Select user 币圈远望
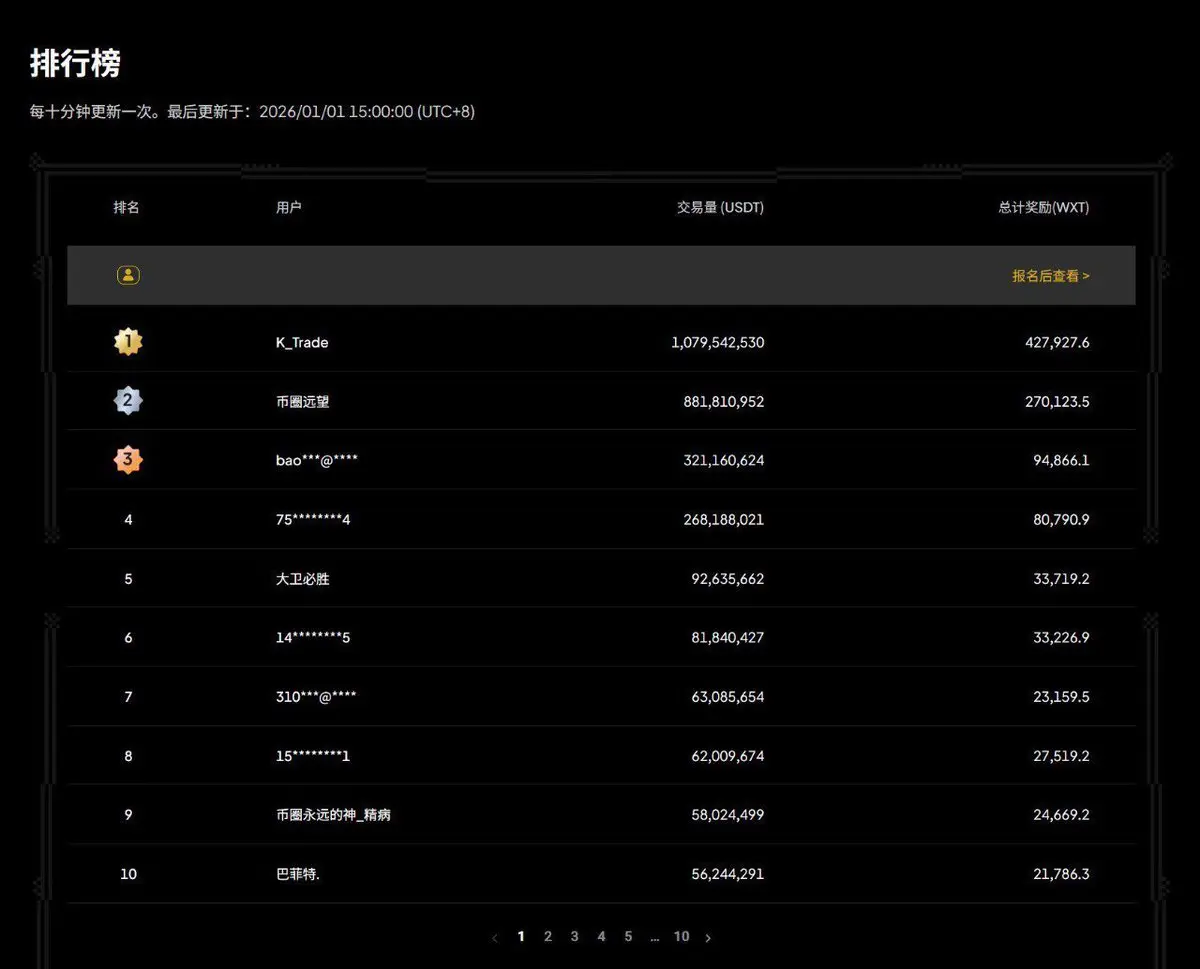 click(x=302, y=401)
